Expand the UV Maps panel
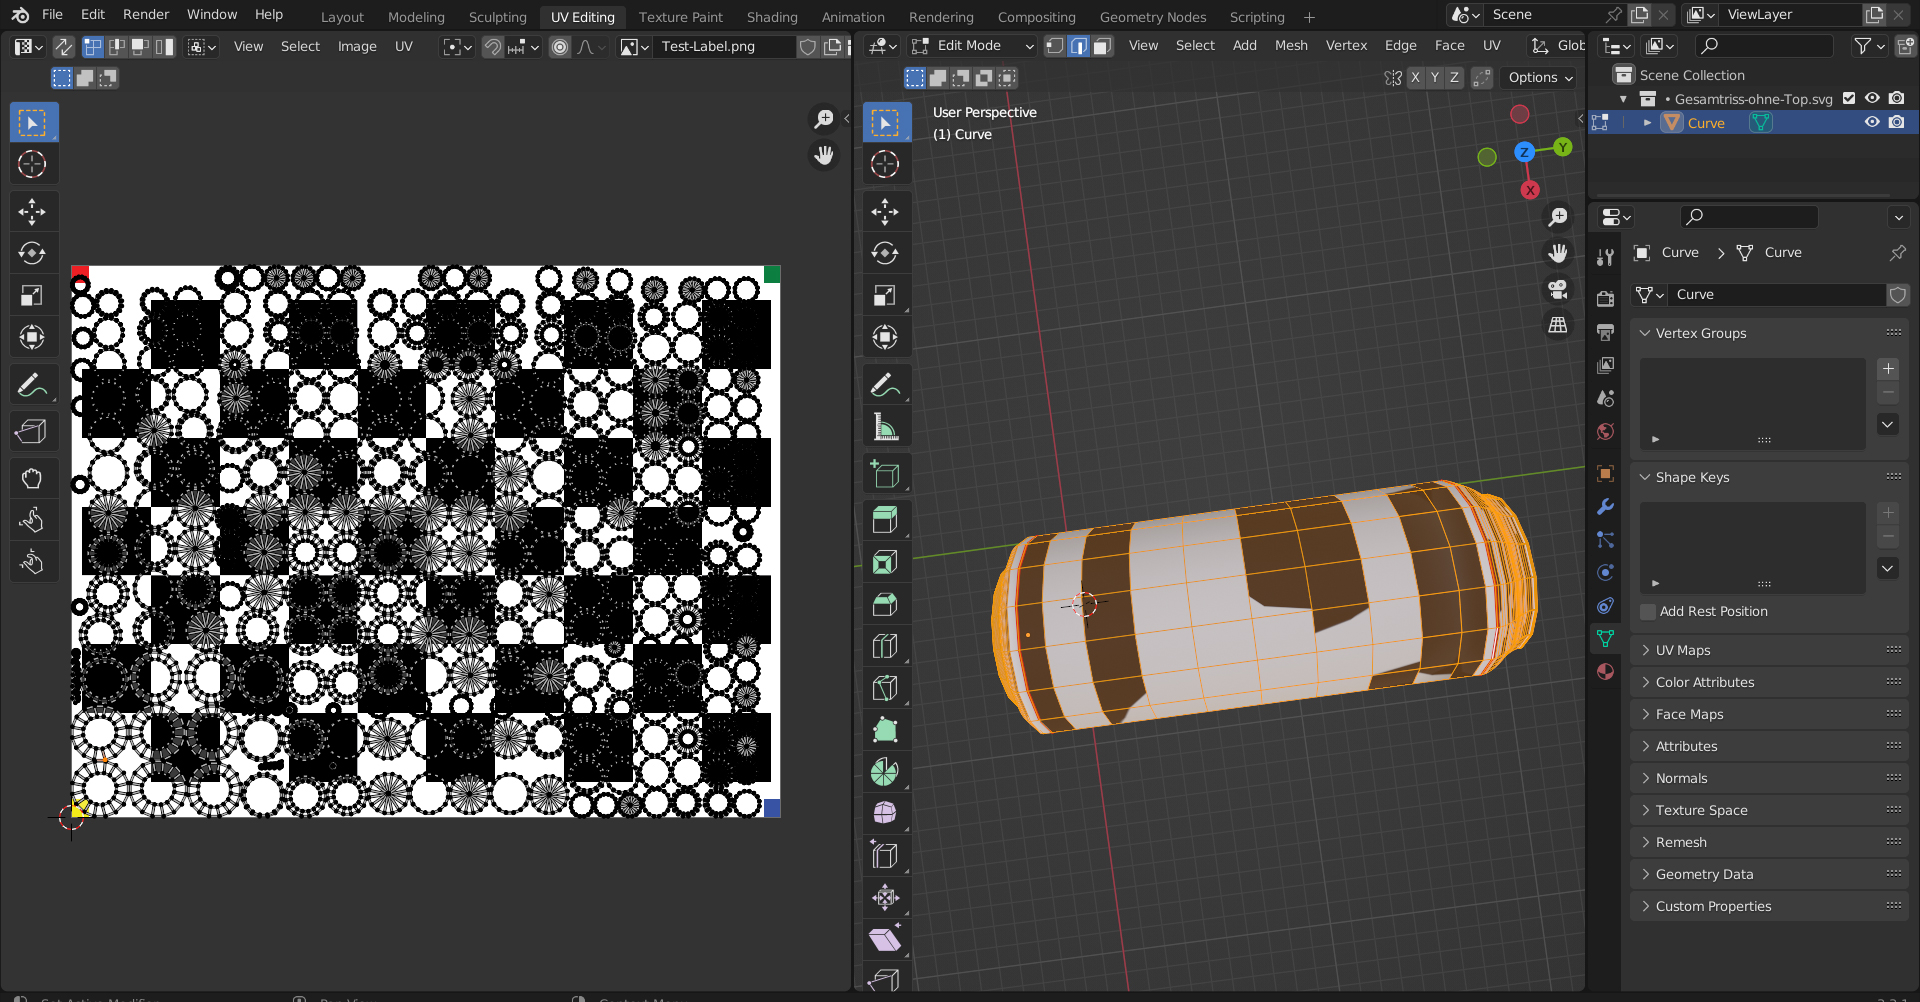The image size is (1920, 1002). pyautogui.click(x=1683, y=650)
